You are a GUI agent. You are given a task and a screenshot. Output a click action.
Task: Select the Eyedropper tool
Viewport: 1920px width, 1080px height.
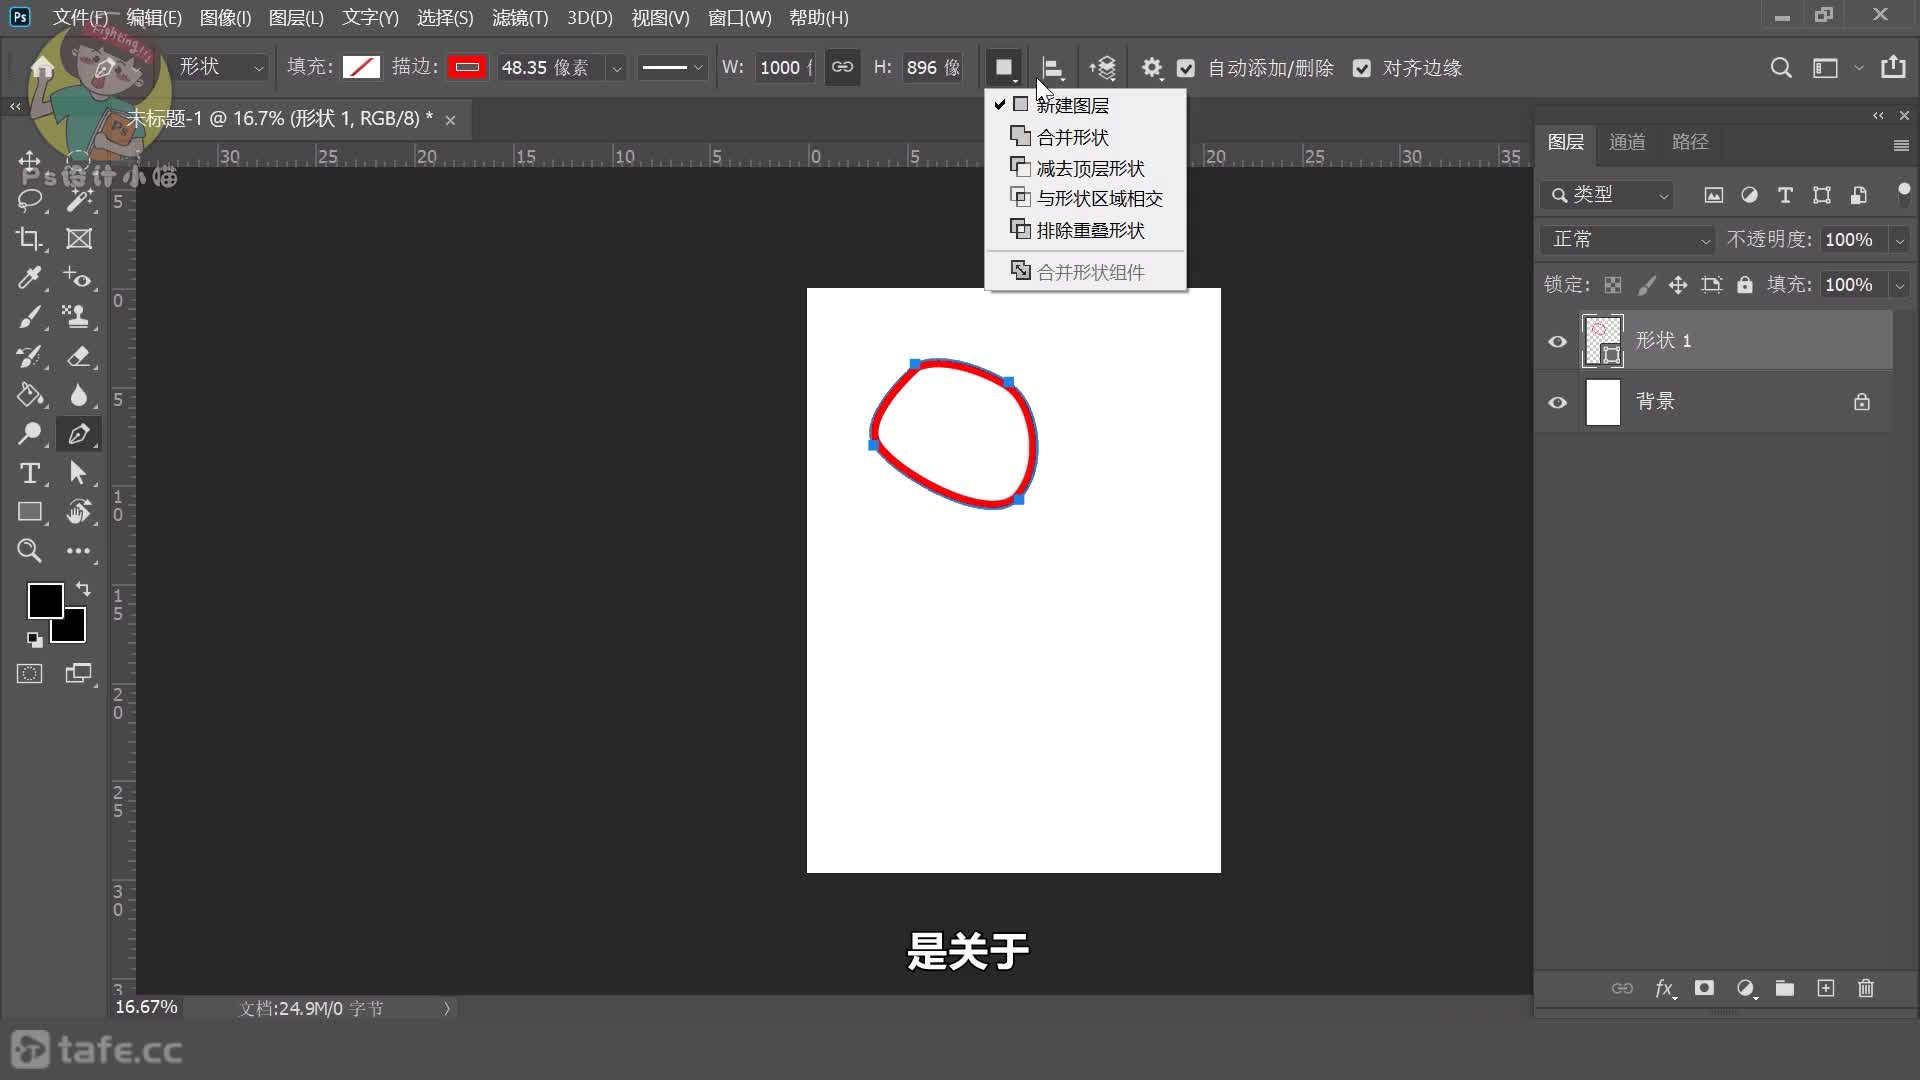tap(29, 278)
